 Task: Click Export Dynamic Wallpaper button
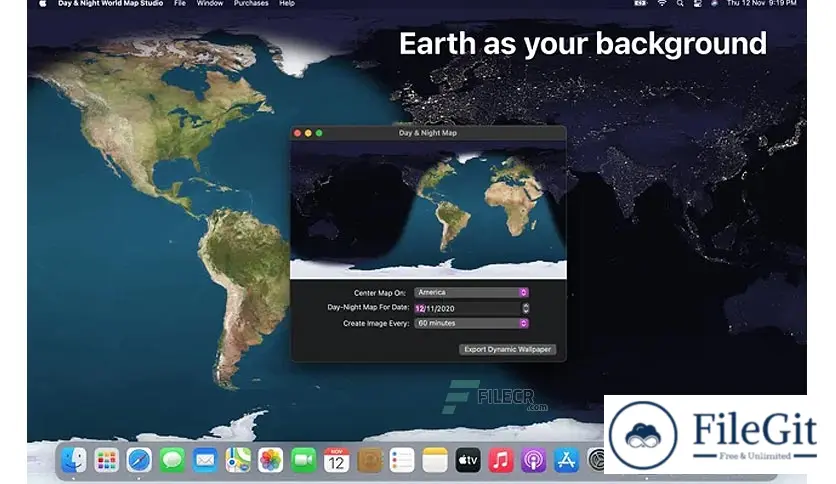pyautogui.click(x=508, y=349)
